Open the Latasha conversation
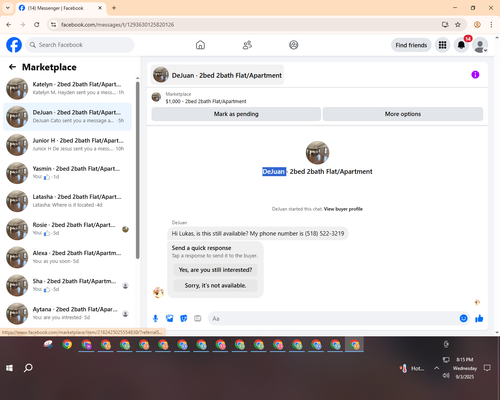The image size is (500, 400). [67, 201]
